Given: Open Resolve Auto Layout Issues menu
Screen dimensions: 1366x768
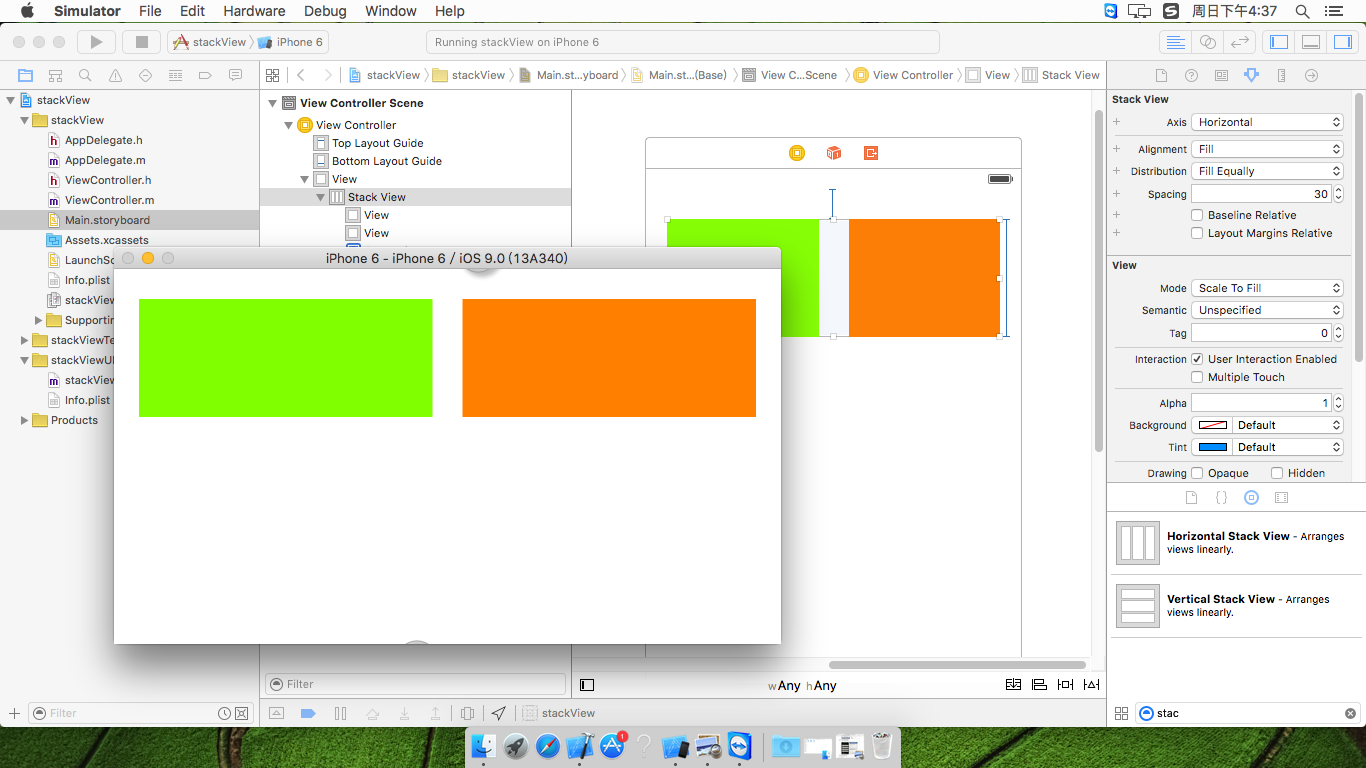Looking at the screenshot, I should (x=1091, y=685).
